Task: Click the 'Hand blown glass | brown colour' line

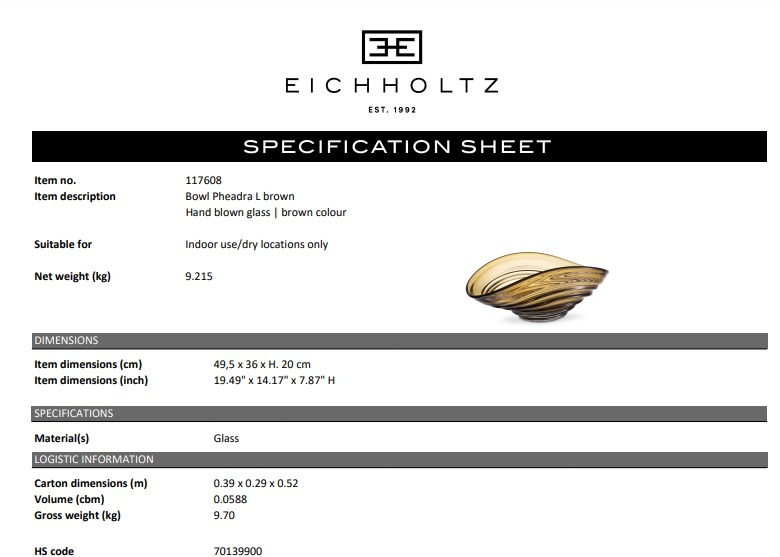Action: (266, 212)
